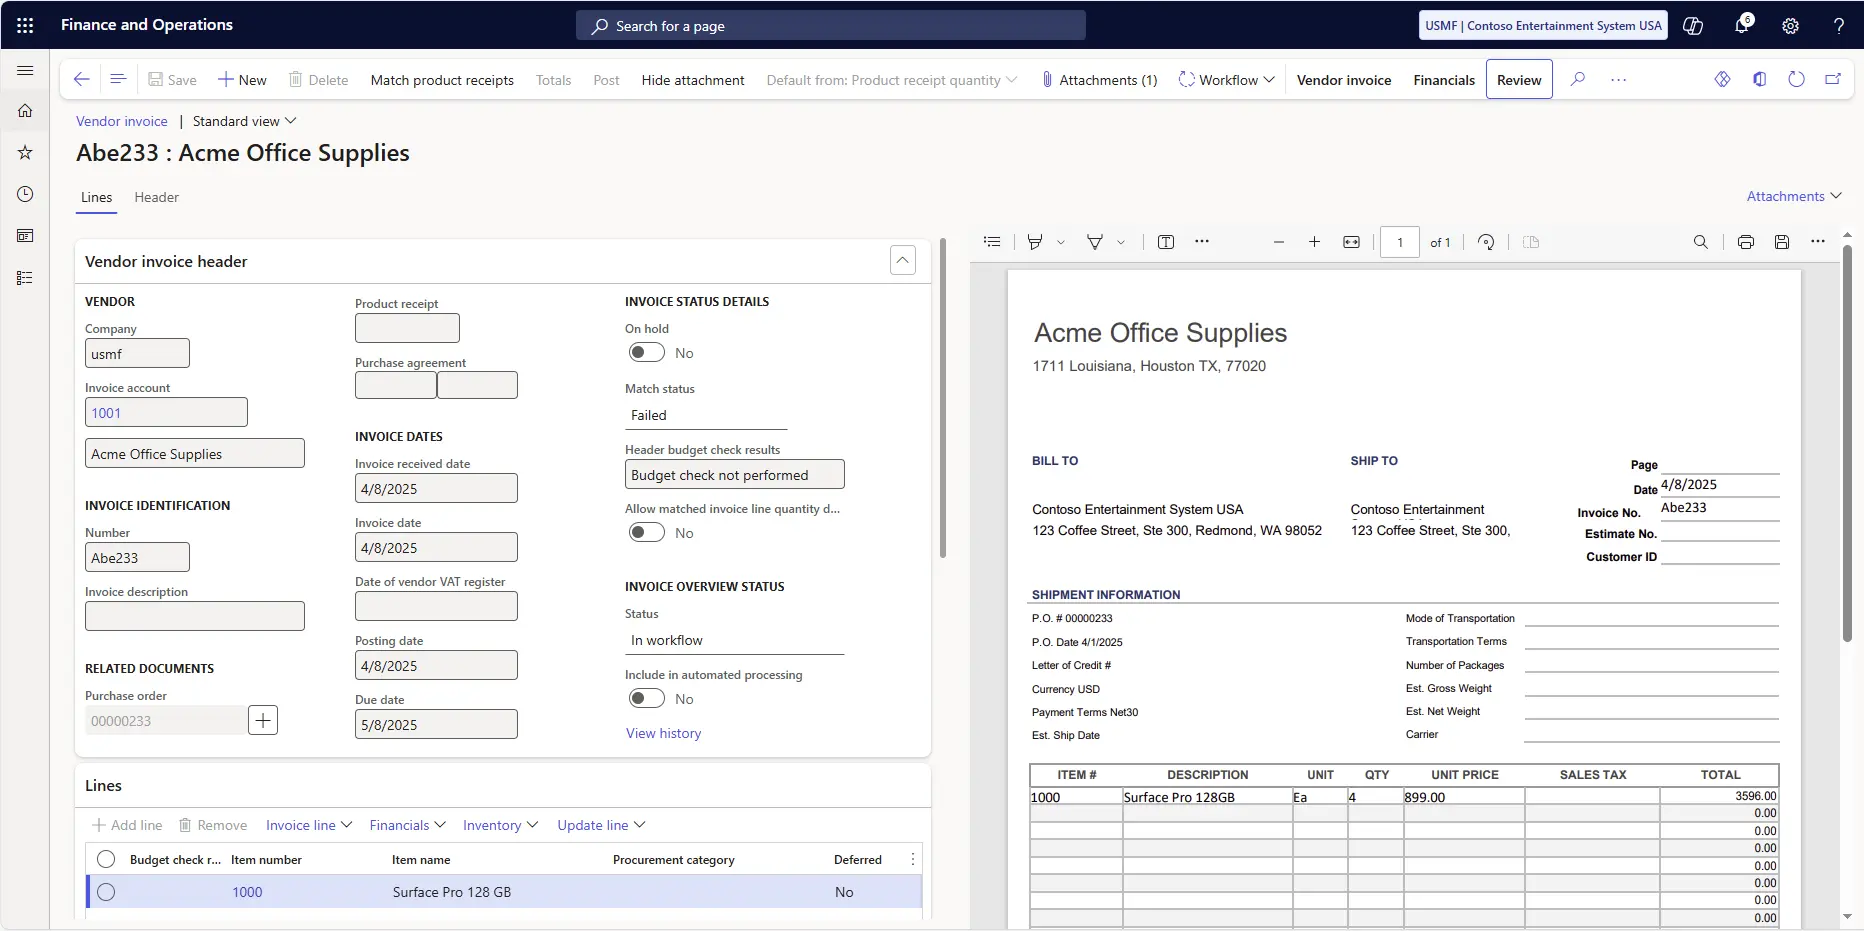Save the attached invoice document
The width and height of the screenshot is (1864, 931).
click(1782, 242)
